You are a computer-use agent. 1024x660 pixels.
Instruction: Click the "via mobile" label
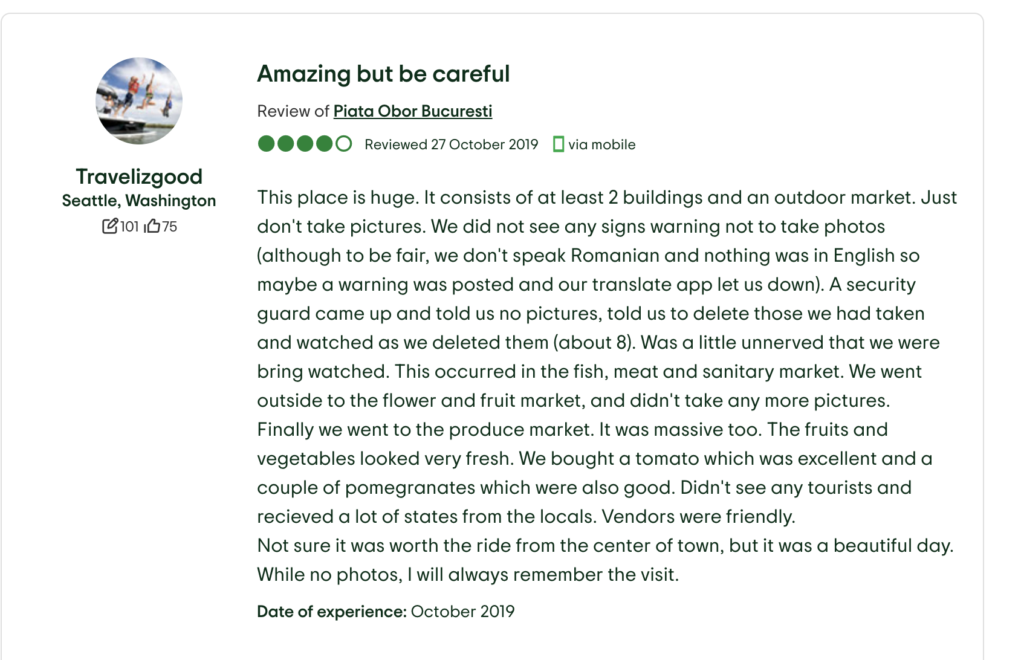click(x=602, y=144)
